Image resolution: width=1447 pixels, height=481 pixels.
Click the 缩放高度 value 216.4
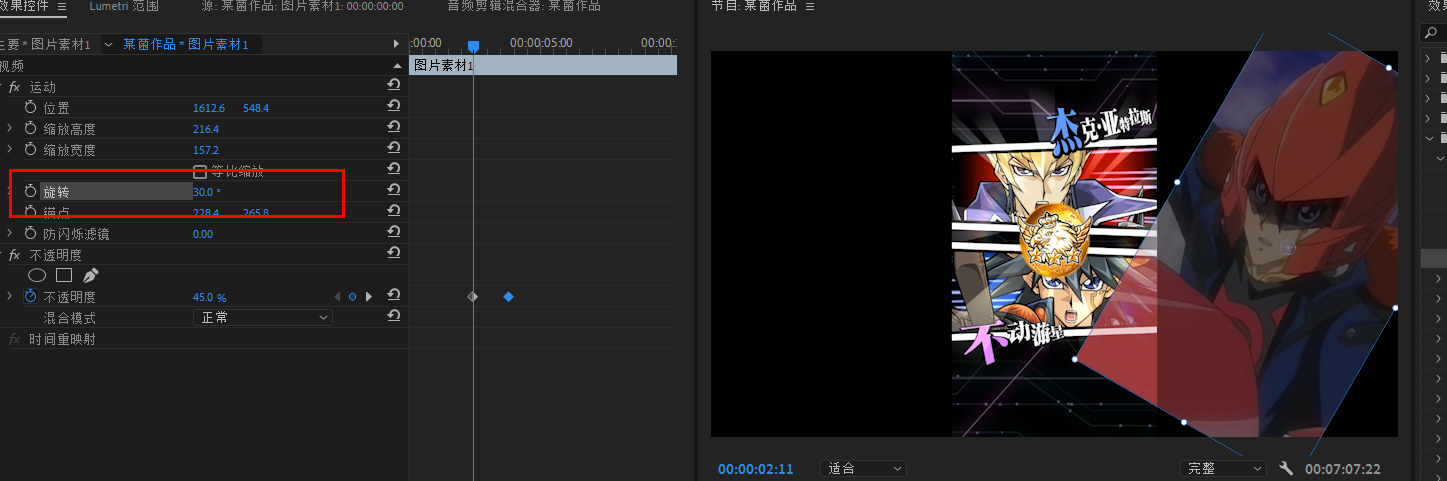(x=206, y=129)
